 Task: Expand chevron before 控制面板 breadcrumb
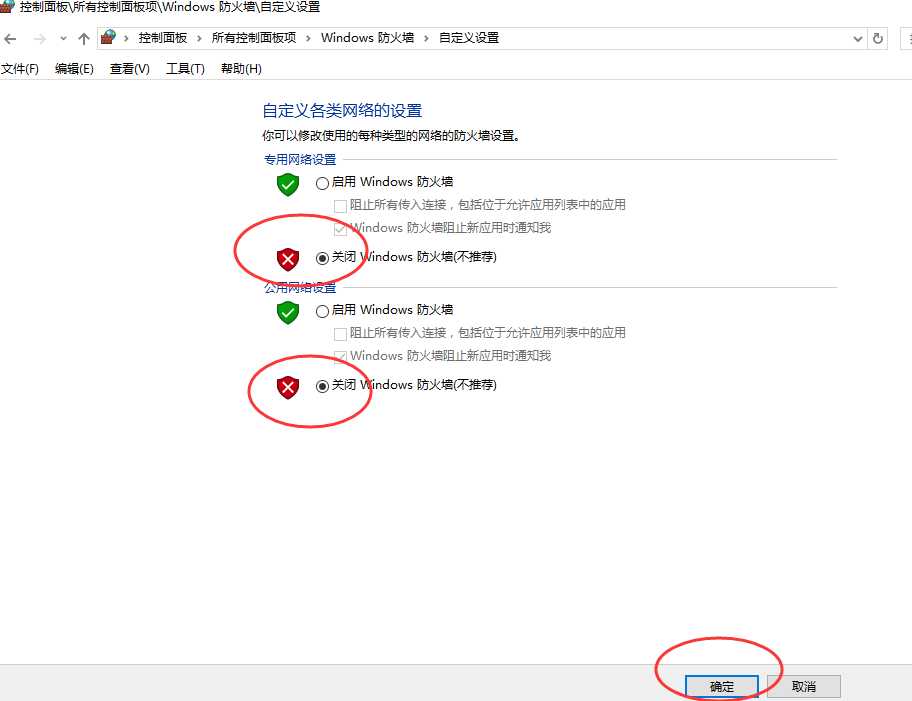pos(126,38)
